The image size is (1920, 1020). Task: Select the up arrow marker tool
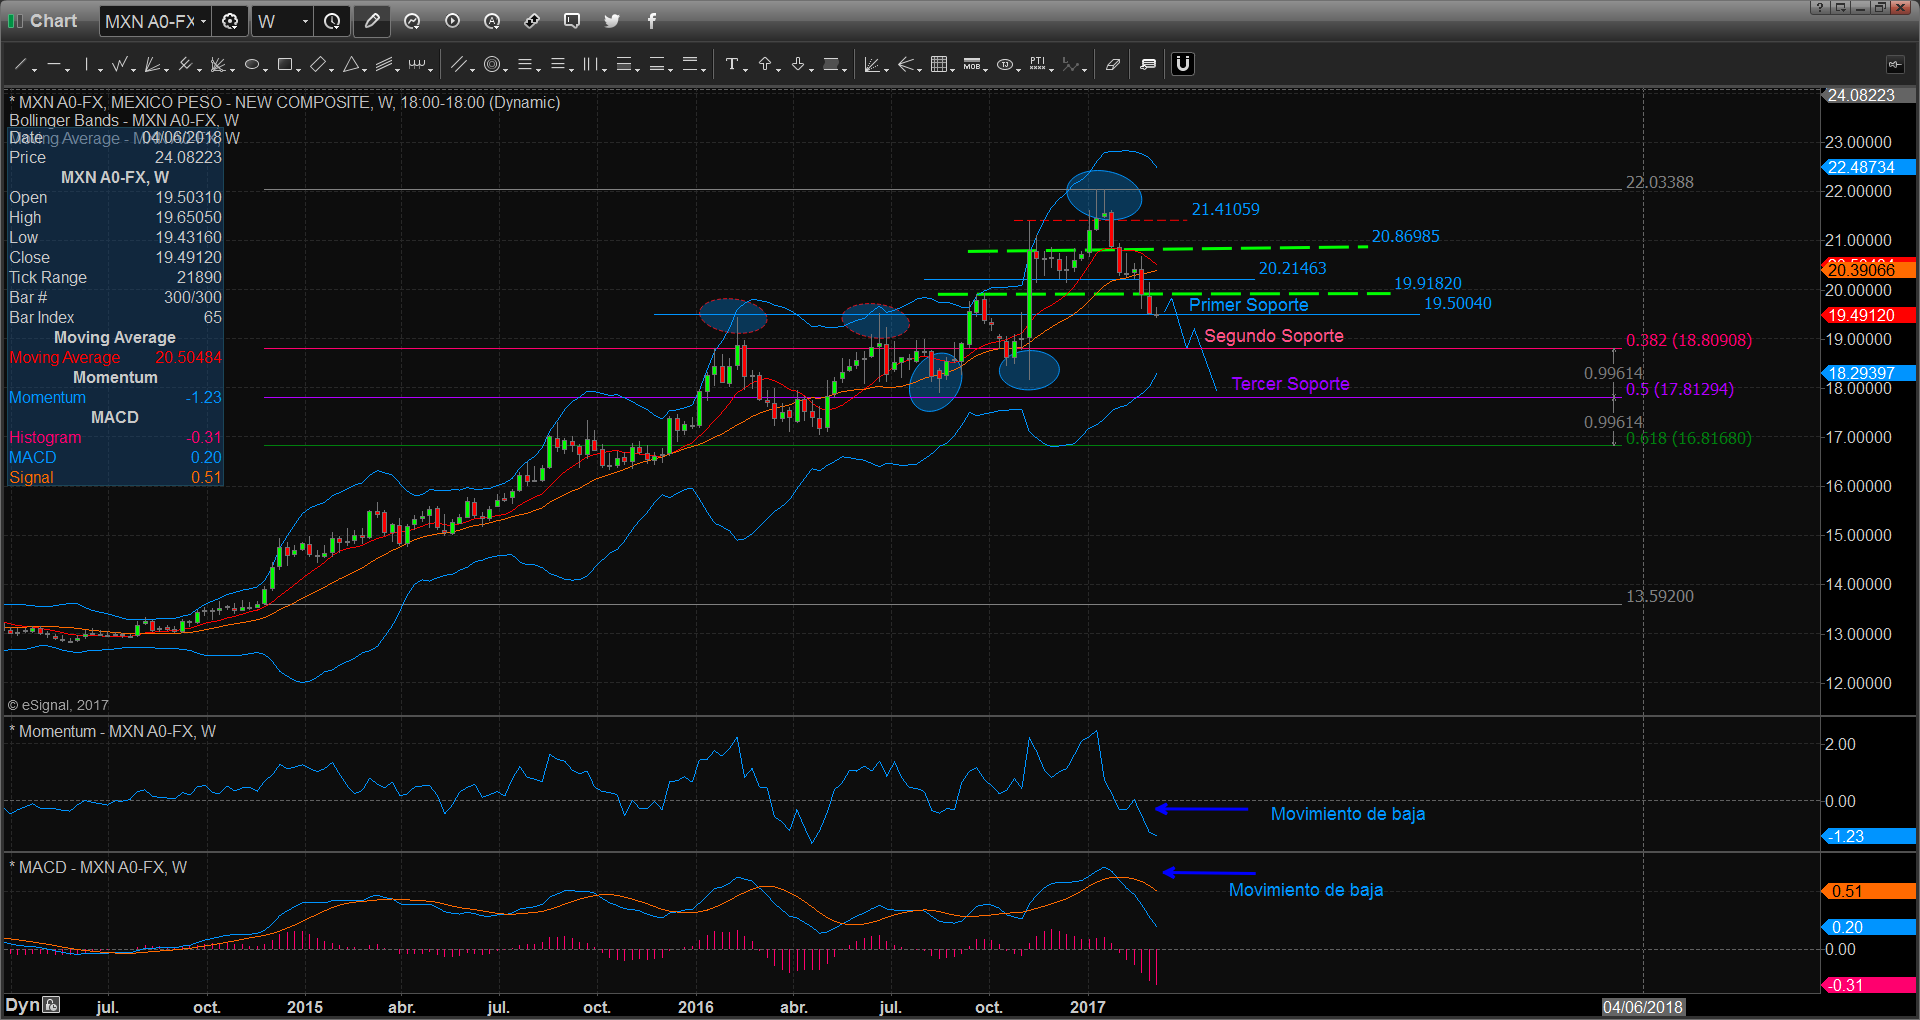pyautogui.click(x=765, y=65)
